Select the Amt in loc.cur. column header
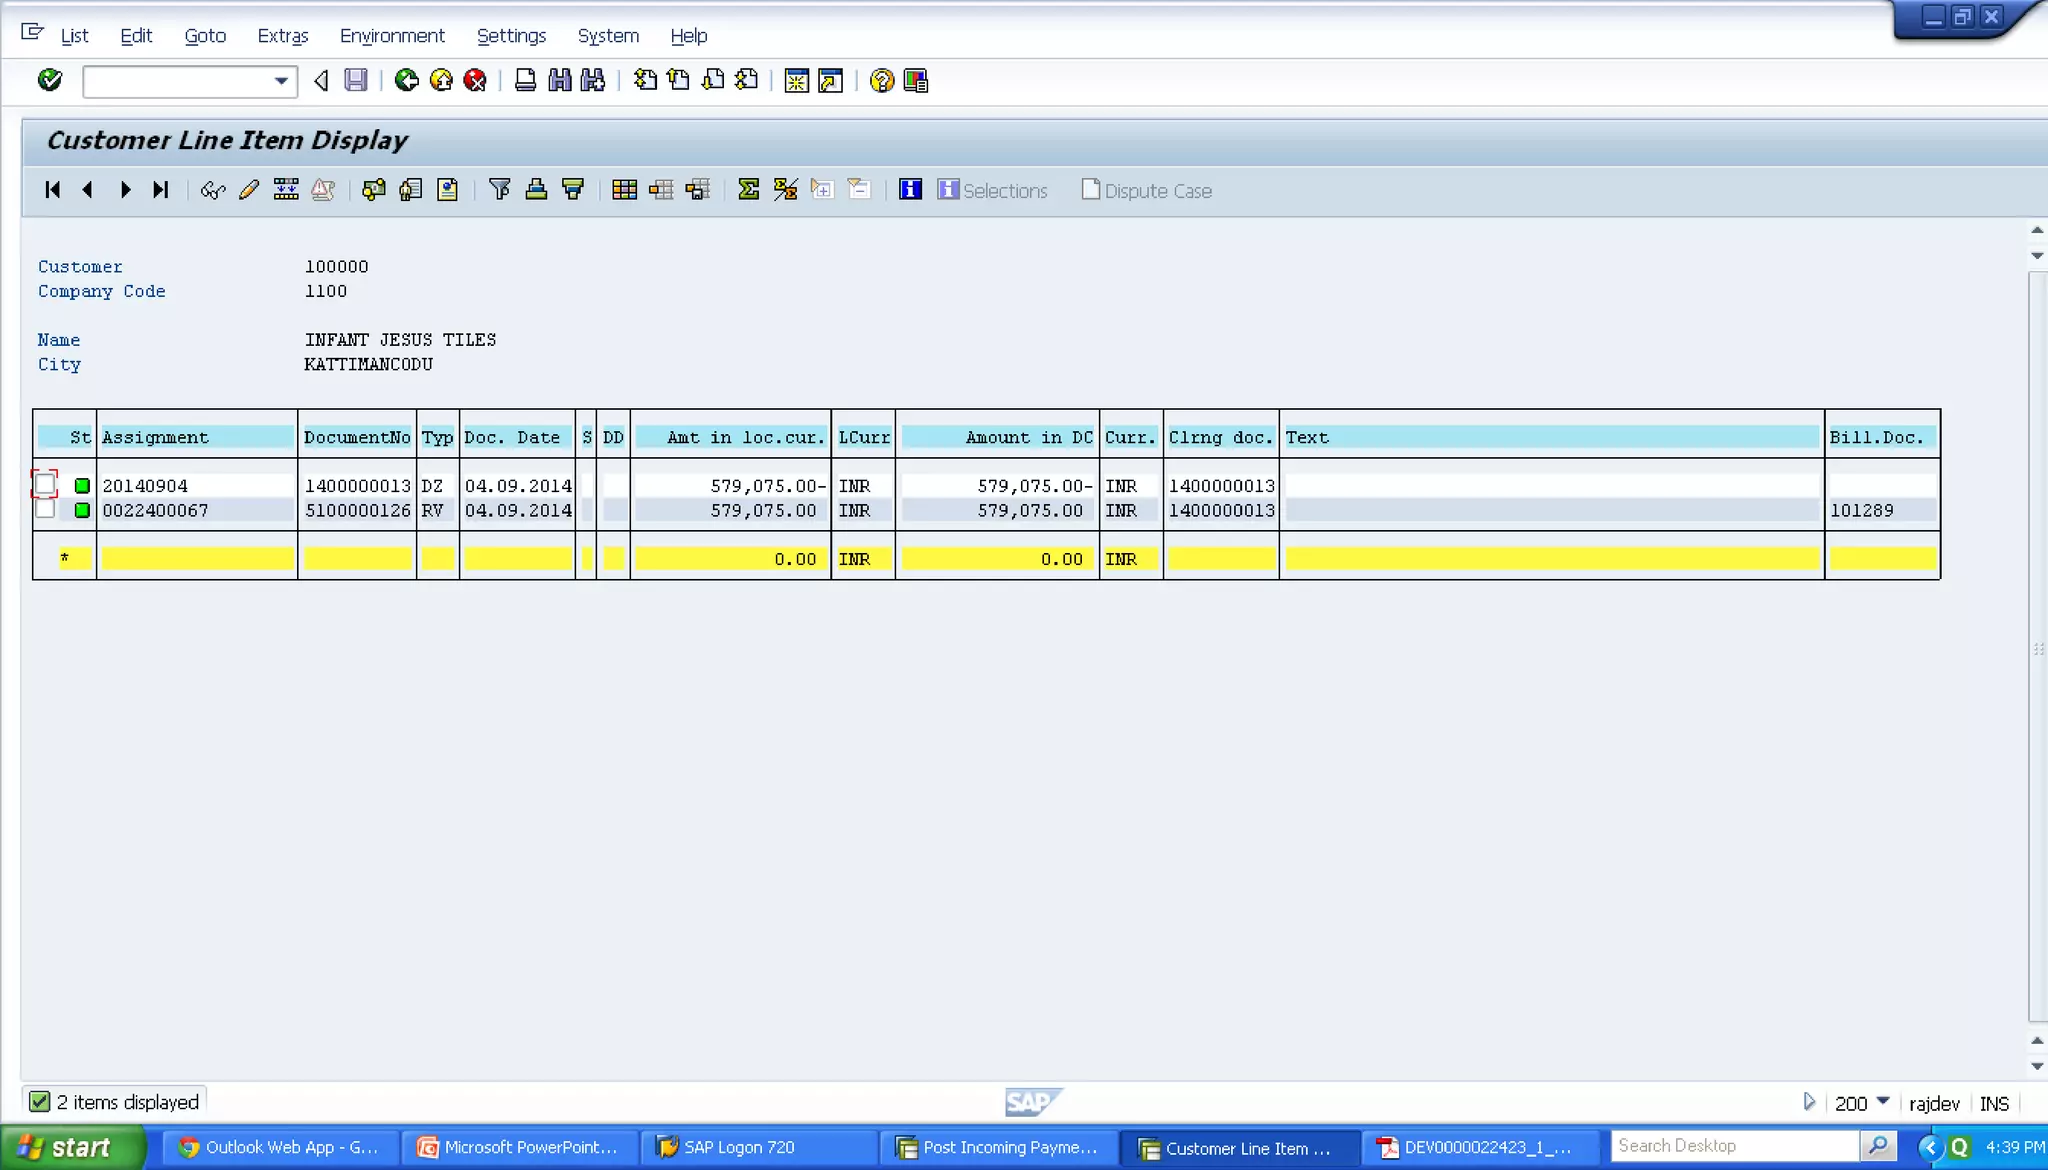The height and width of the screenshot is (1170, 2048). [x=731, y=437]
